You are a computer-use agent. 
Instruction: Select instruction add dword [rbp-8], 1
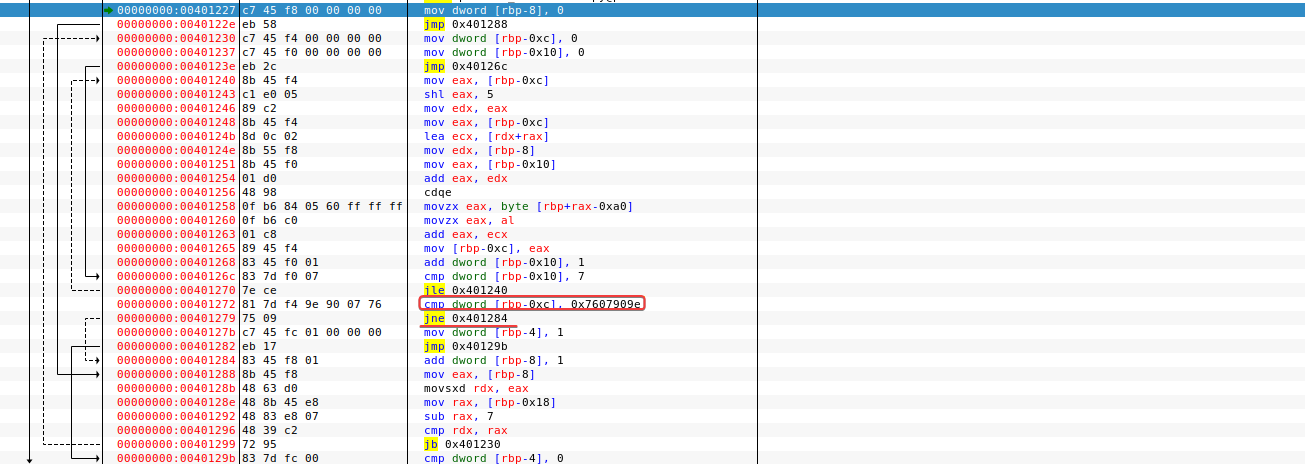tap(494, 360)
